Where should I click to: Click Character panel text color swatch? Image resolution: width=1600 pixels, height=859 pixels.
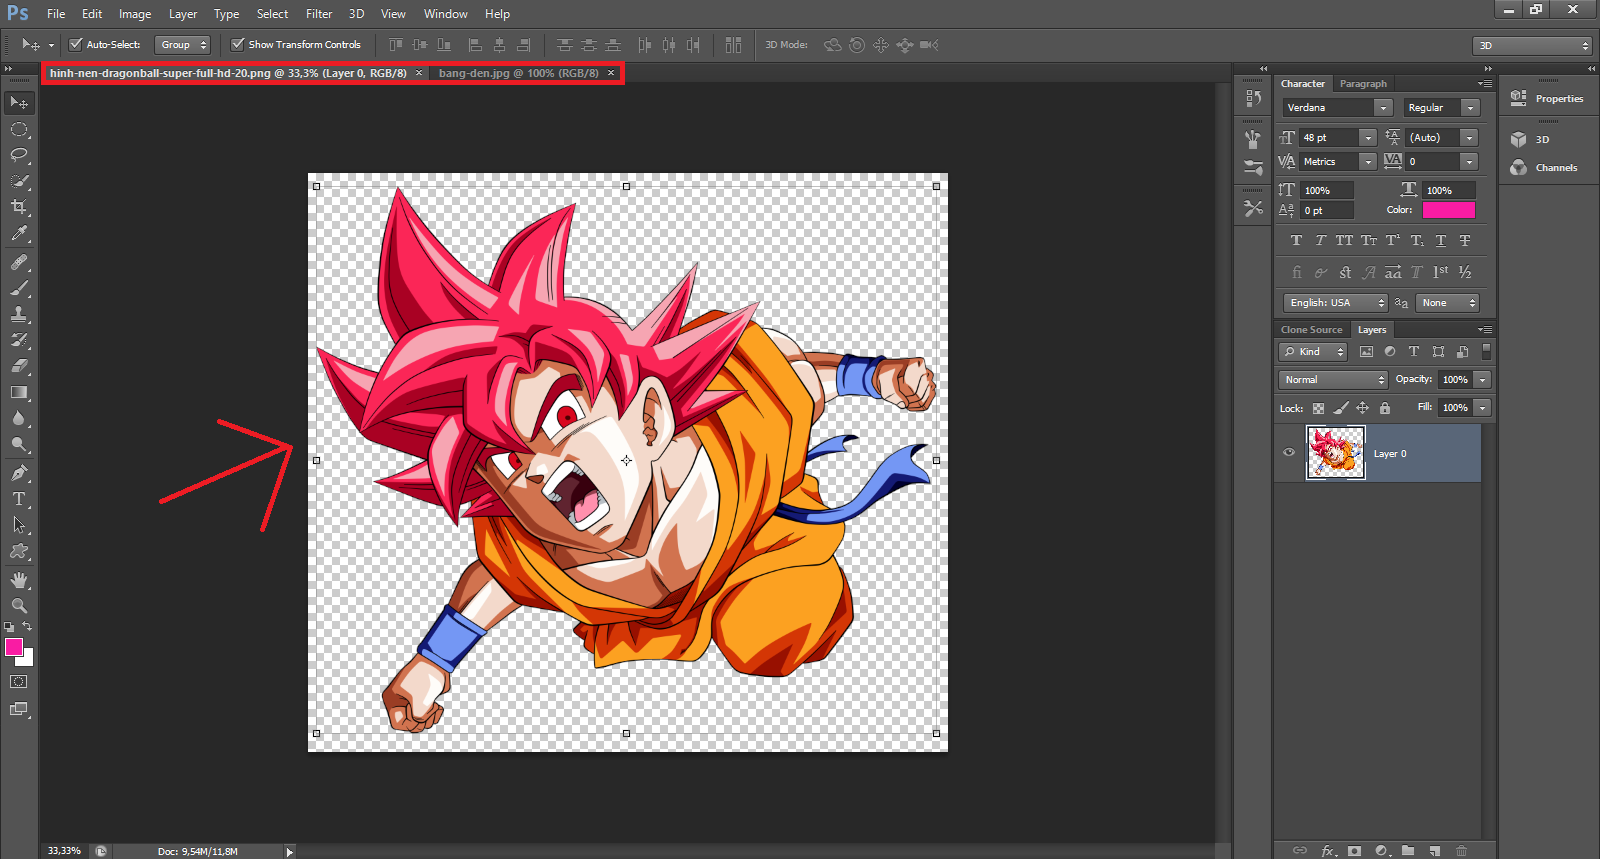tap(1448, 210)
